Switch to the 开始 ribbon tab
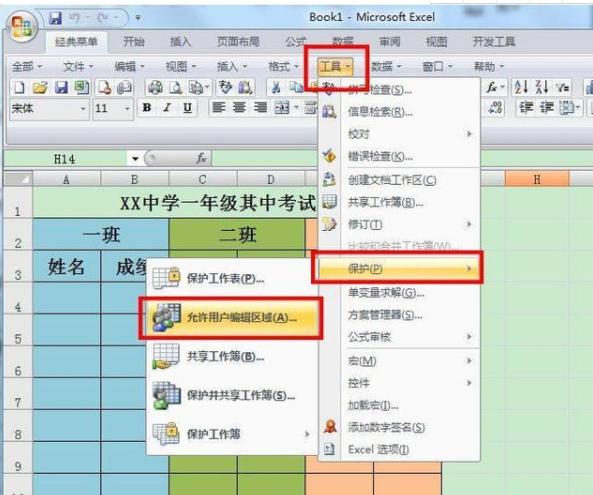 [134, 42]
